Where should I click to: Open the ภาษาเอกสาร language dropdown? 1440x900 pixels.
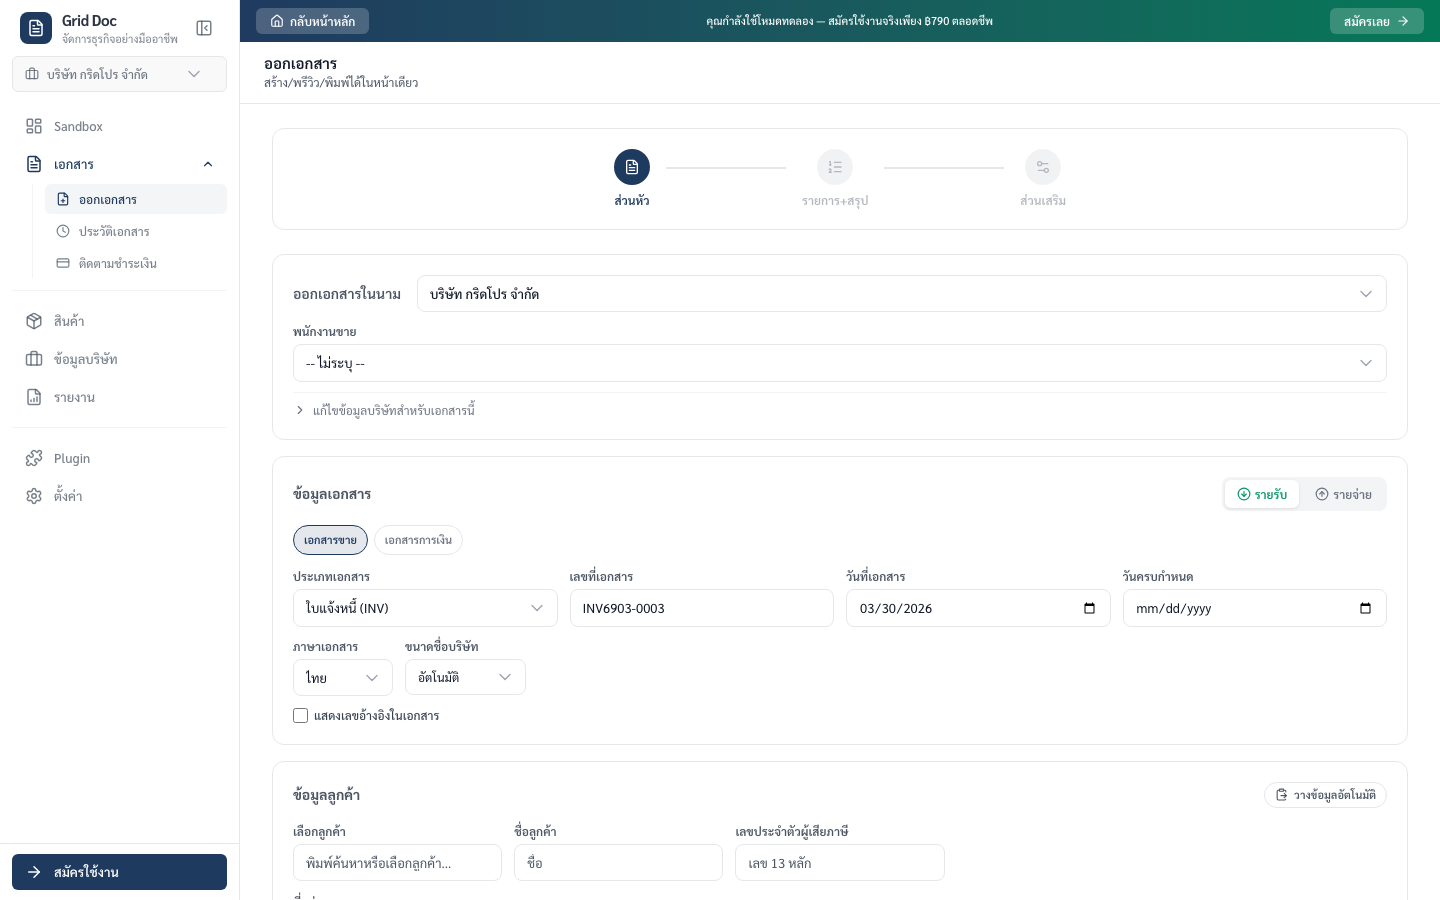click(x=342, y=677)
